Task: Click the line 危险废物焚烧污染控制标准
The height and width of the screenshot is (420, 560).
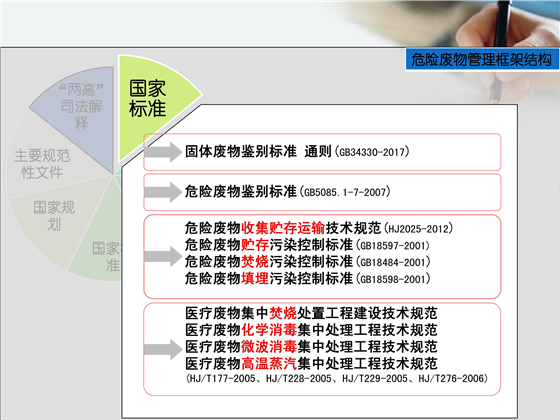Action: pyautogui.click(x=269, y=261)
